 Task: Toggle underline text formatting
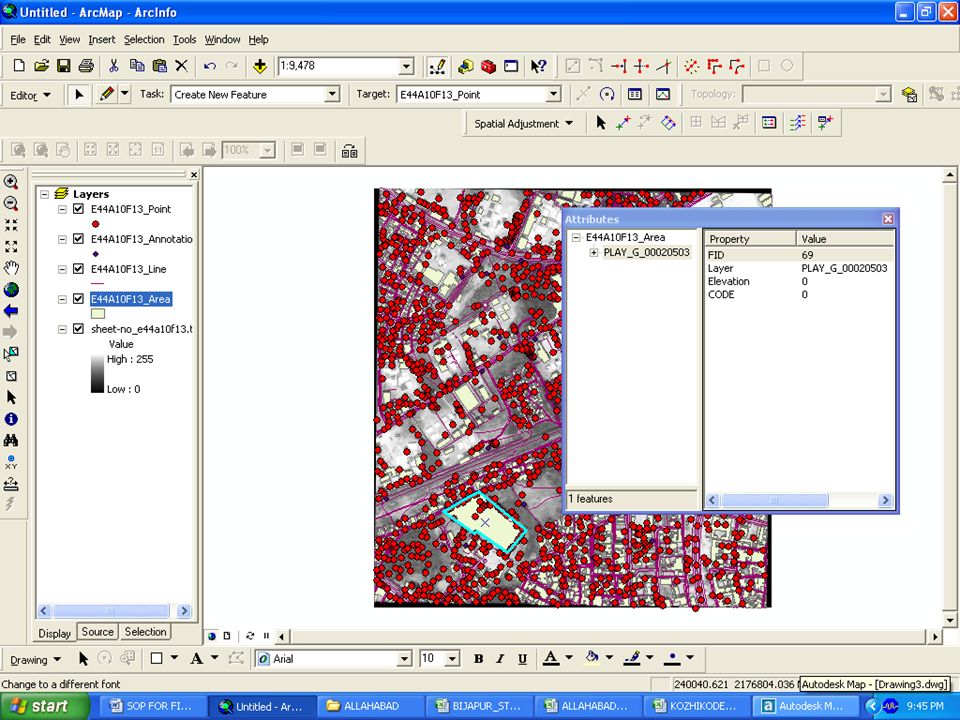522,659
